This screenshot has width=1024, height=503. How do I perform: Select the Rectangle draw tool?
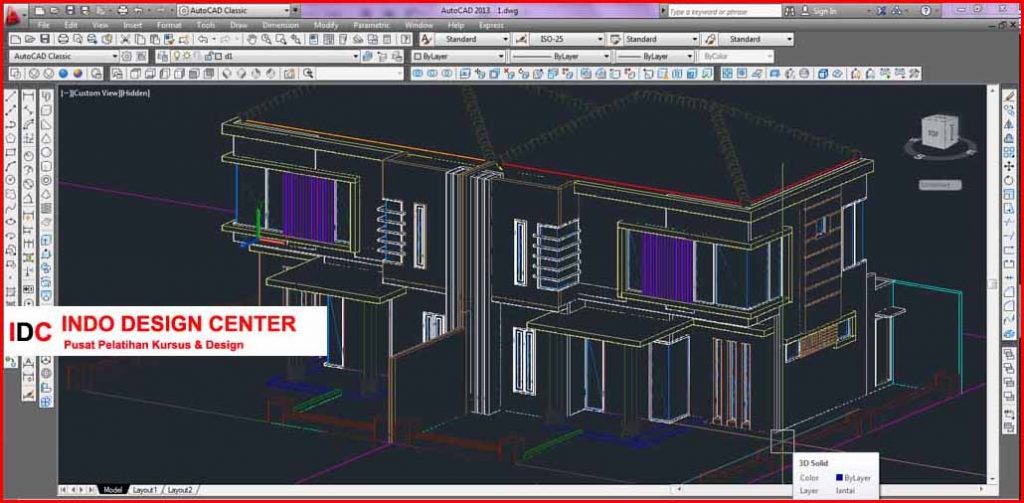11,152
